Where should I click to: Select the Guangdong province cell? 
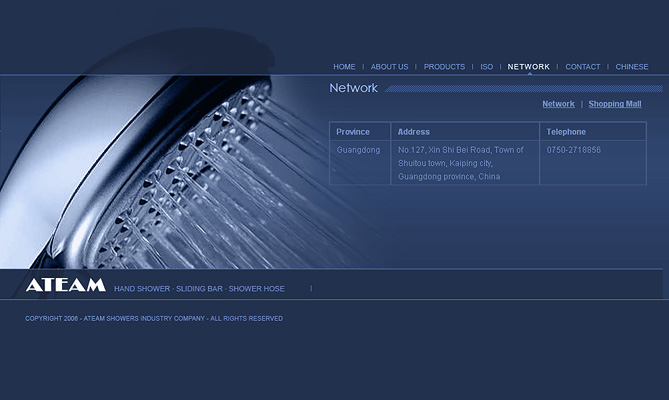(x=358, y=150)
